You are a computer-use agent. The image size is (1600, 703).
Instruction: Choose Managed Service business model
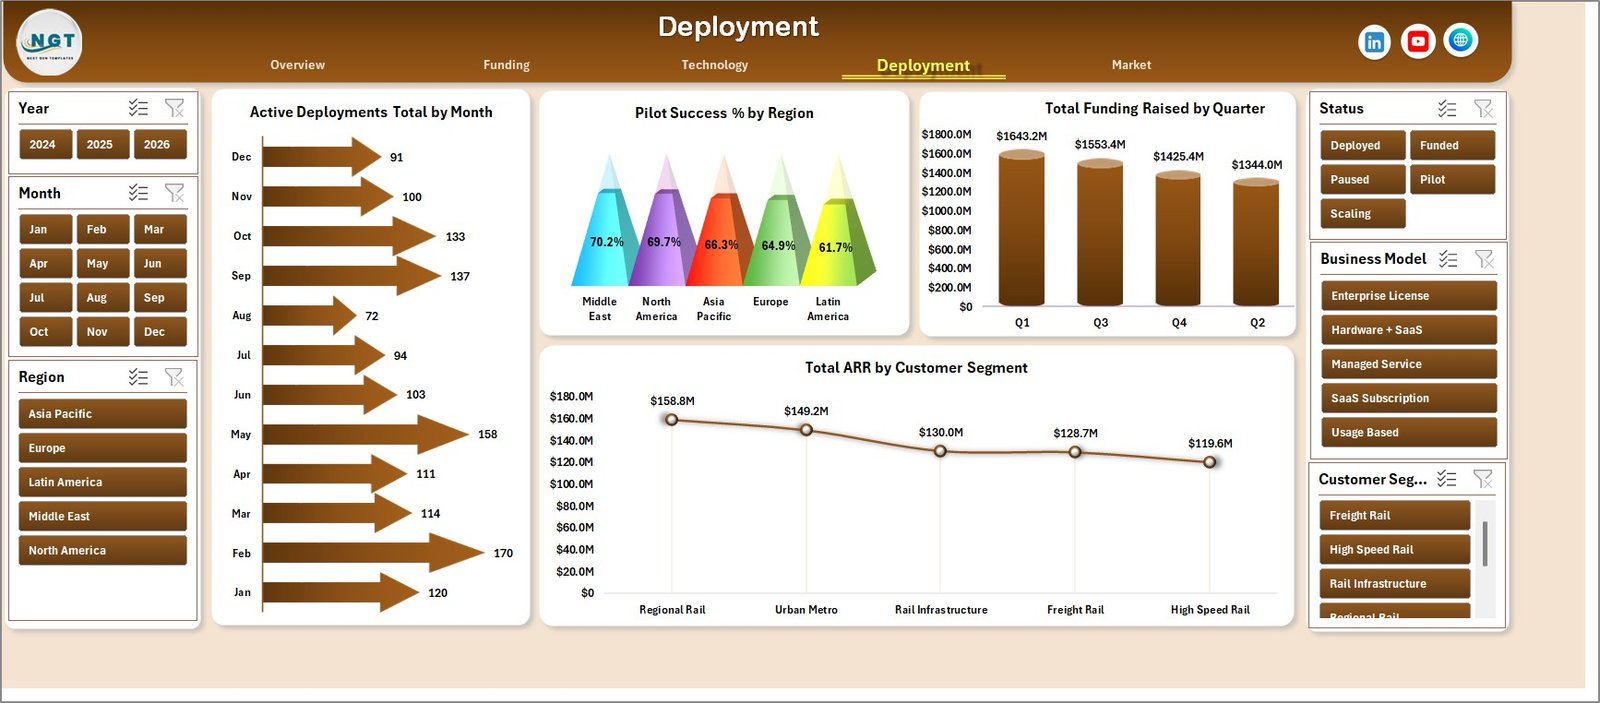(1408, 364)
